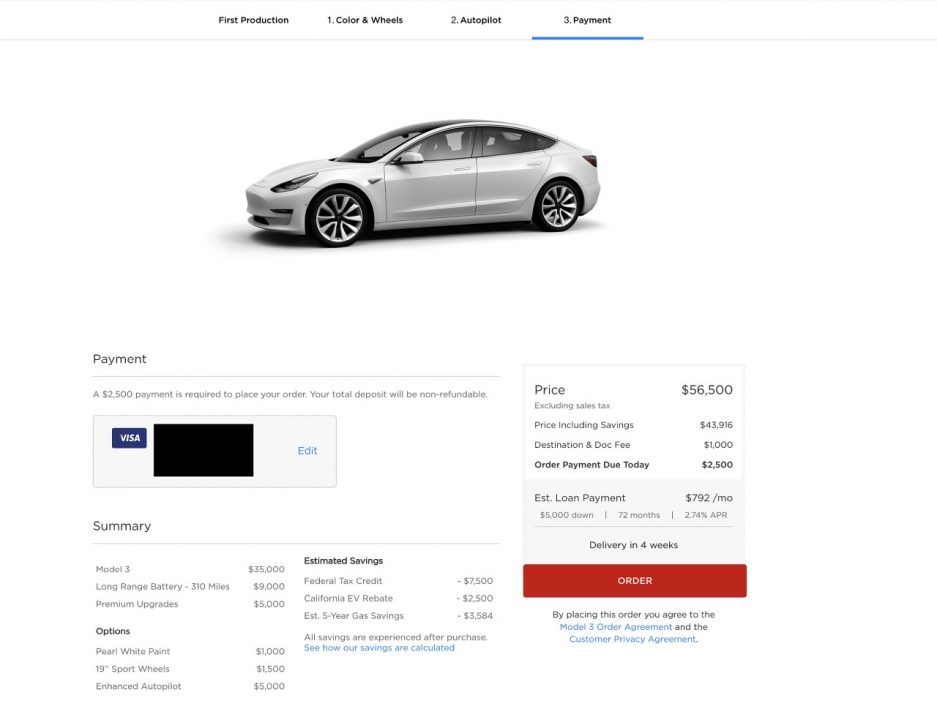This screenshot has height=720, width=937.
Task: Click the Visa card logo
Action: point(129,438)
